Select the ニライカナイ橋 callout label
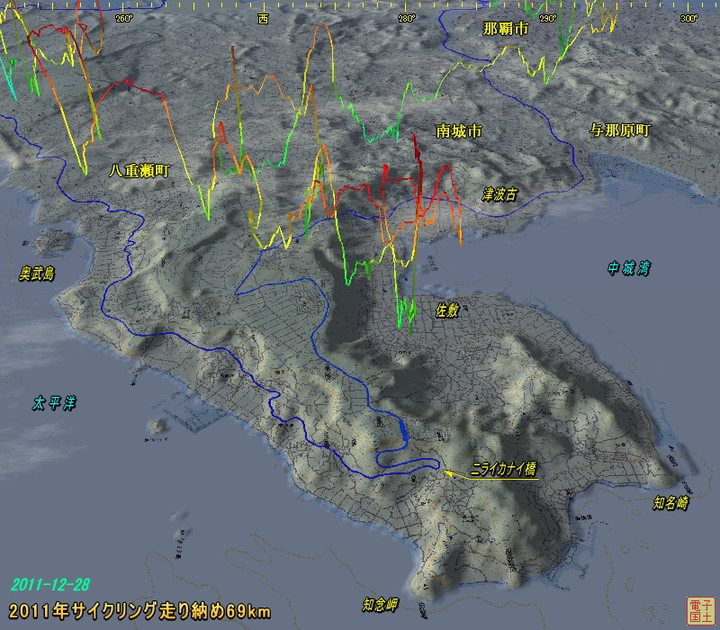 503,468
